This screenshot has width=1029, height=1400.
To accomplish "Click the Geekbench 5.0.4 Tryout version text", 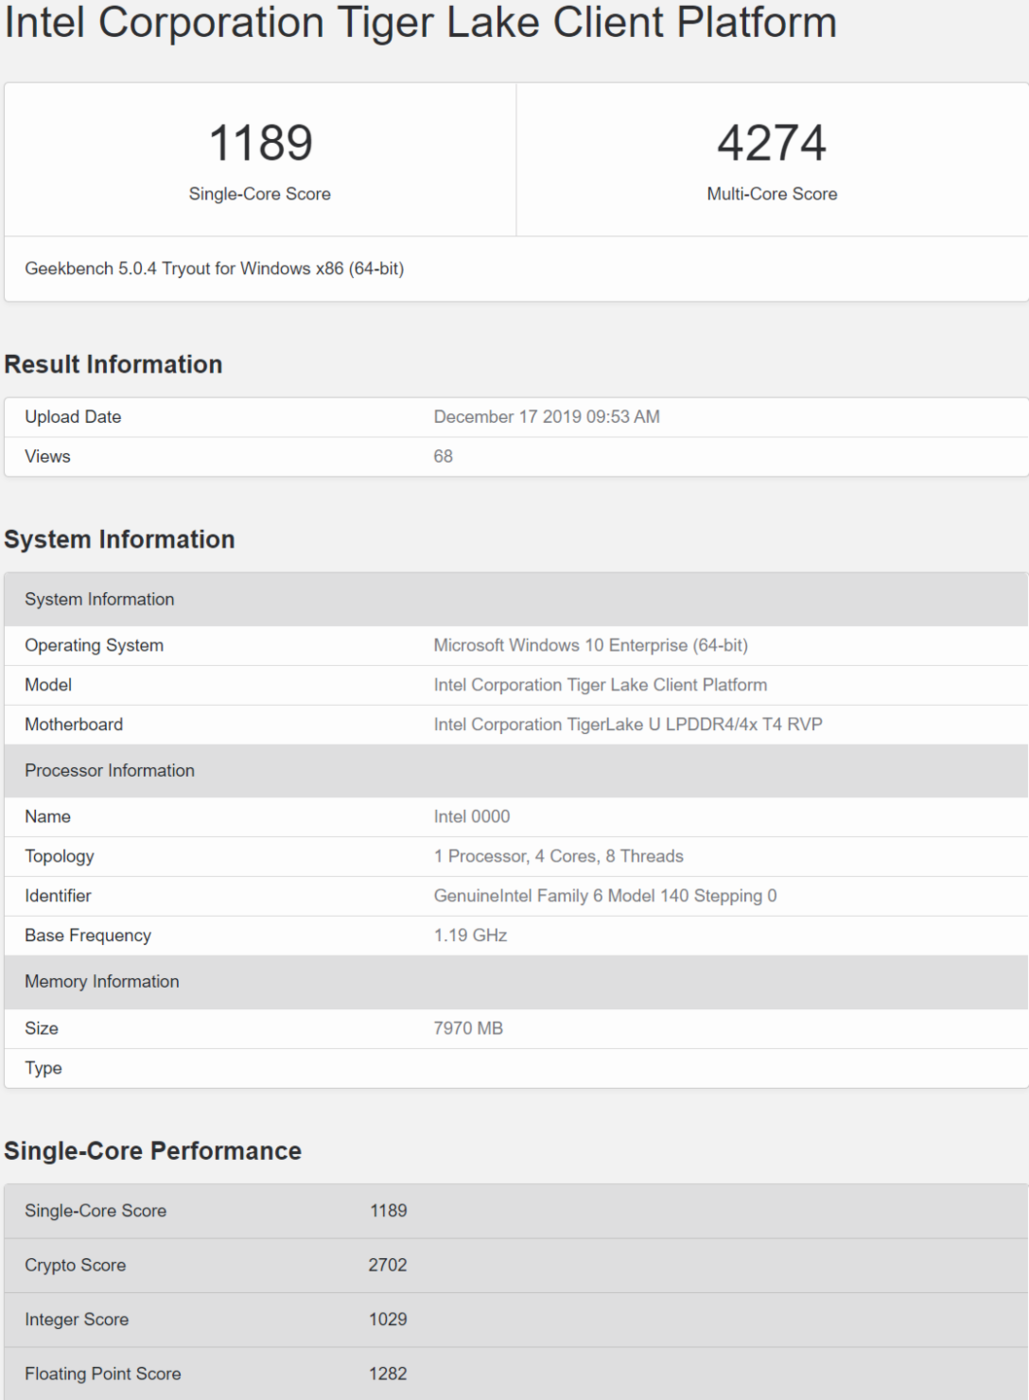I will tap(218, 267).
